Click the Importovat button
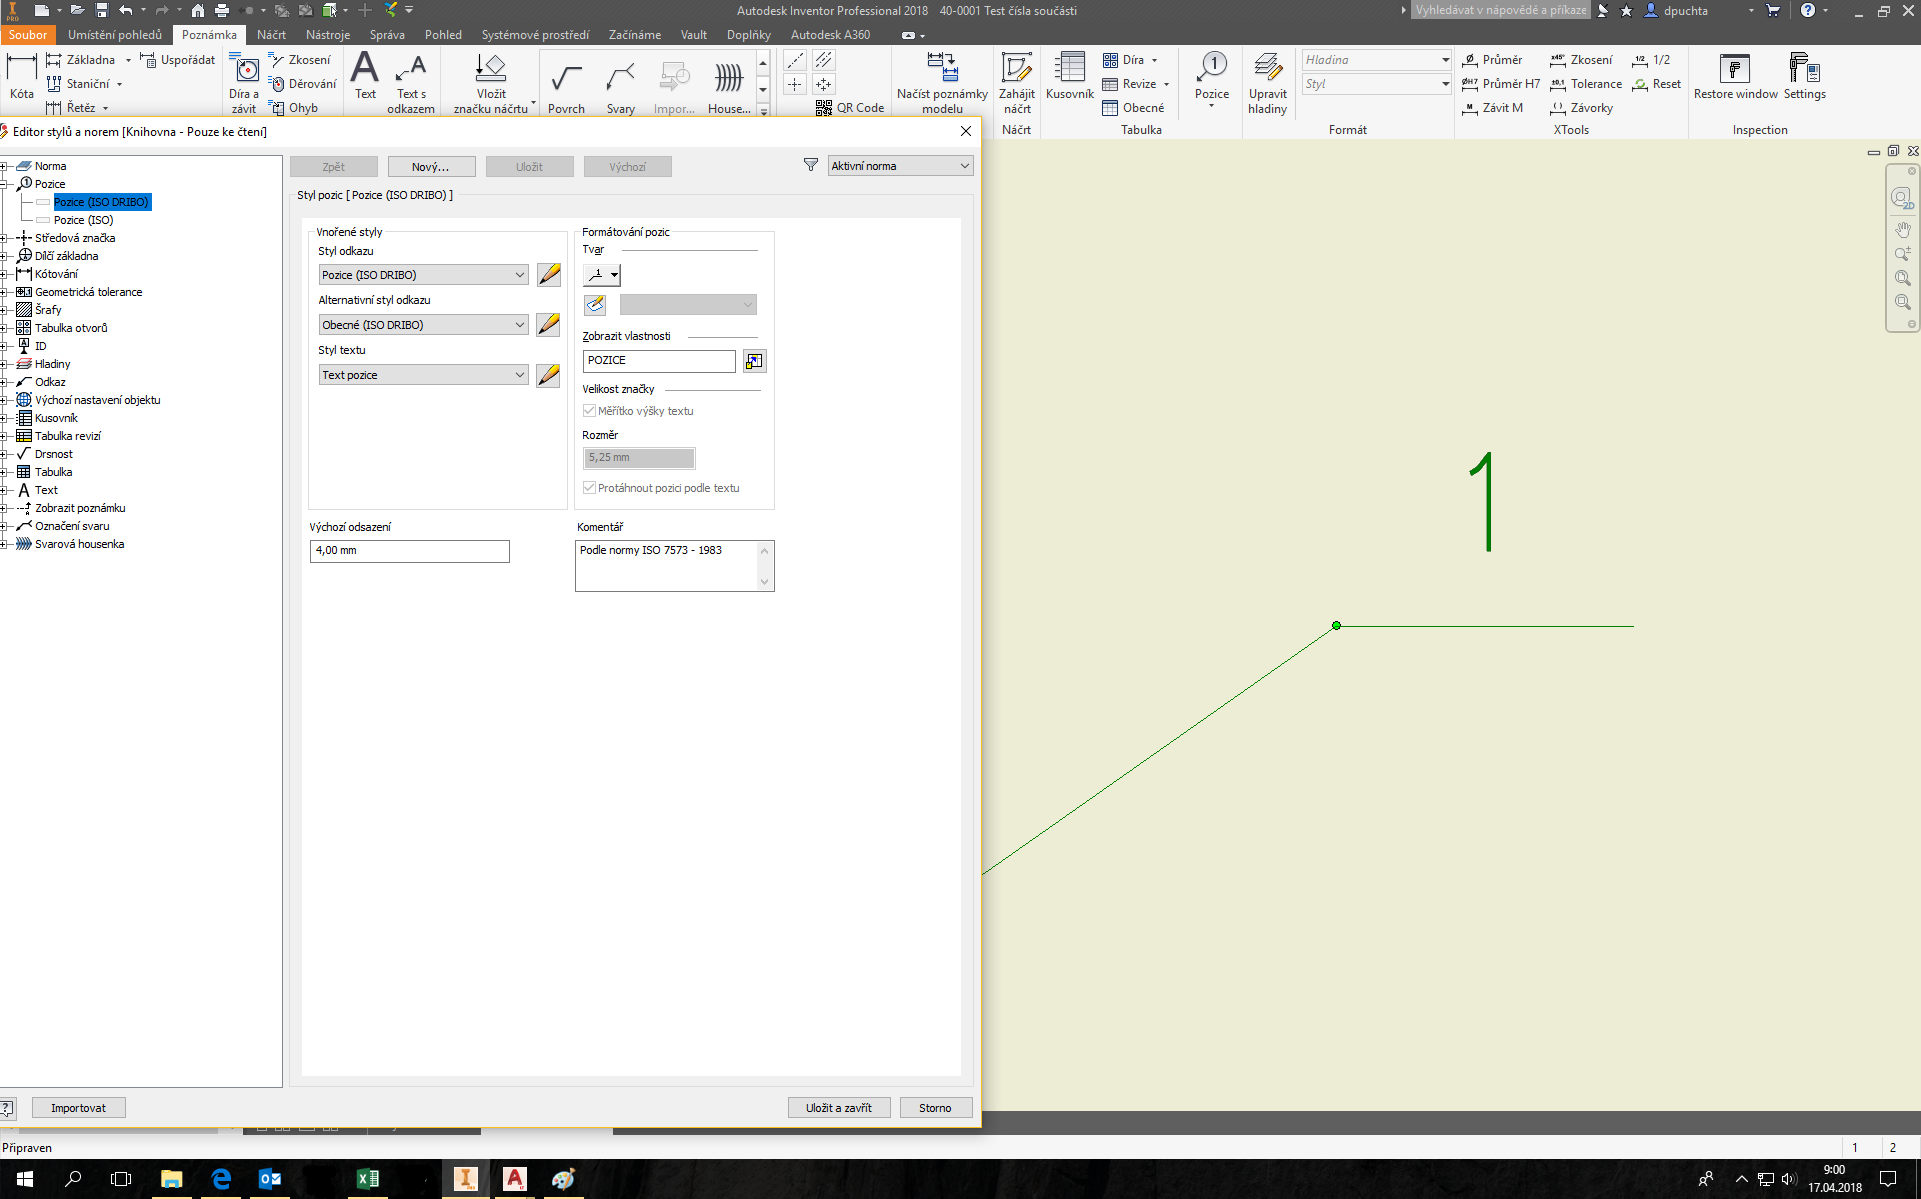The image size is (1921, 1199). (x=78, y=1108)
